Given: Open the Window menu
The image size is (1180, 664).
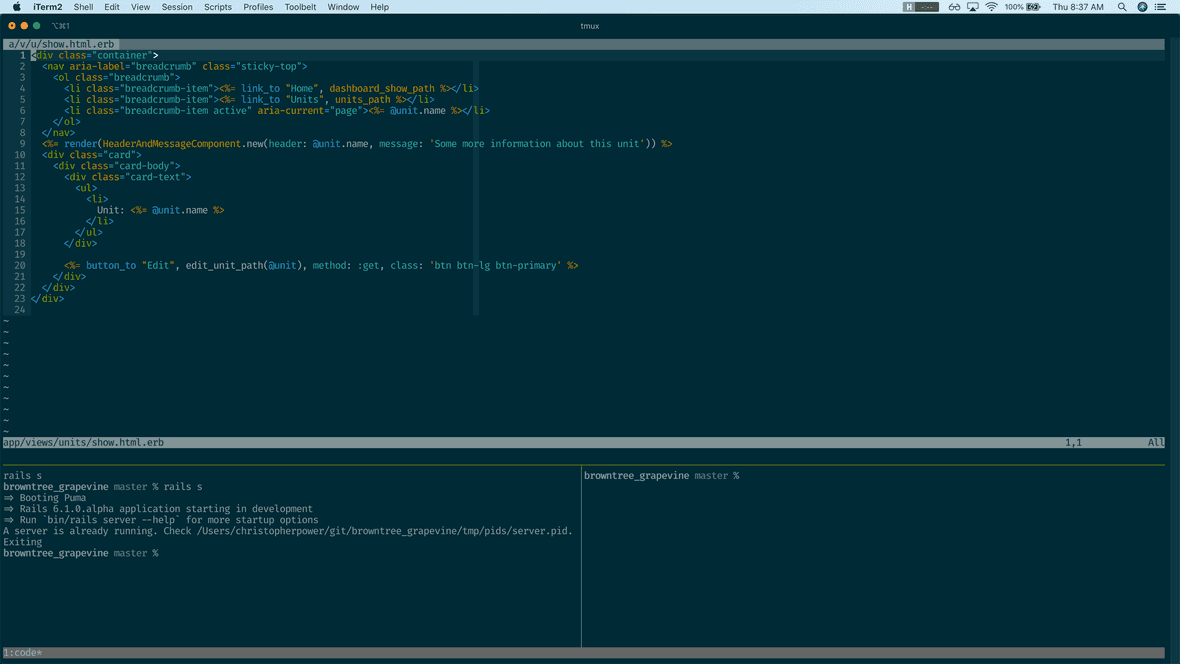Looking at the screenshot, I should point(343,7).
